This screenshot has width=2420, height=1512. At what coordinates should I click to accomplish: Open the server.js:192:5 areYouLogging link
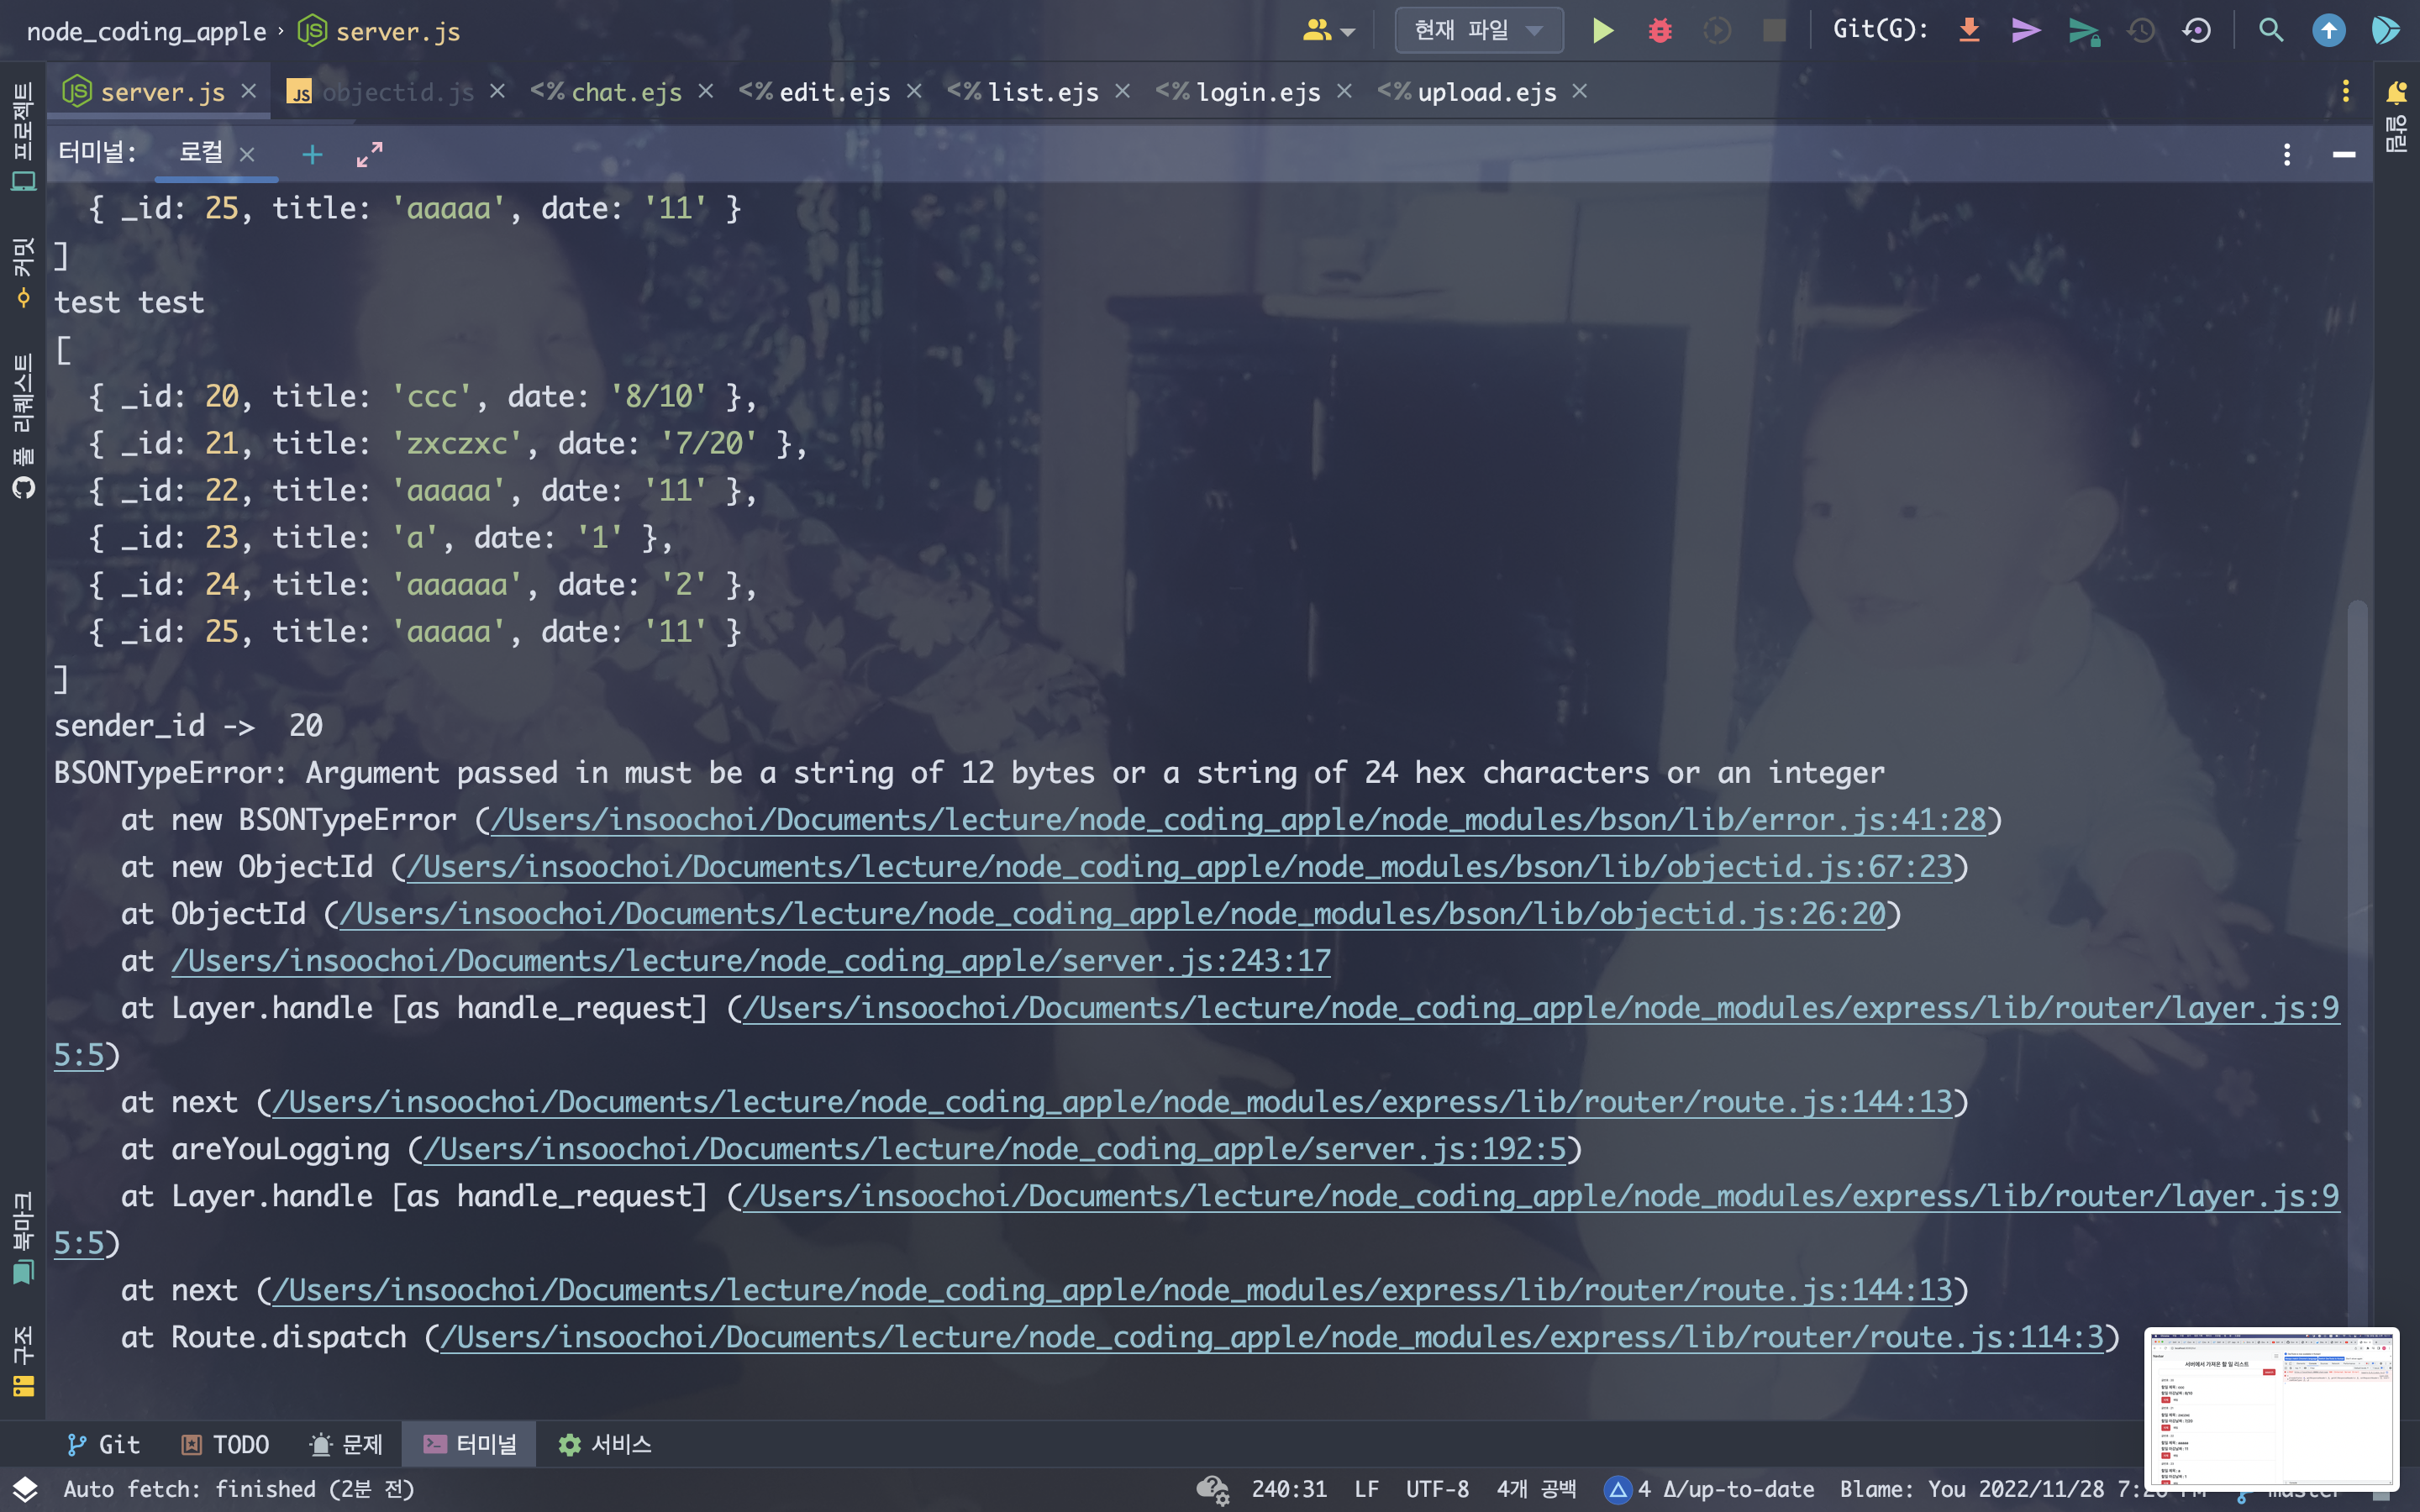995,1149
